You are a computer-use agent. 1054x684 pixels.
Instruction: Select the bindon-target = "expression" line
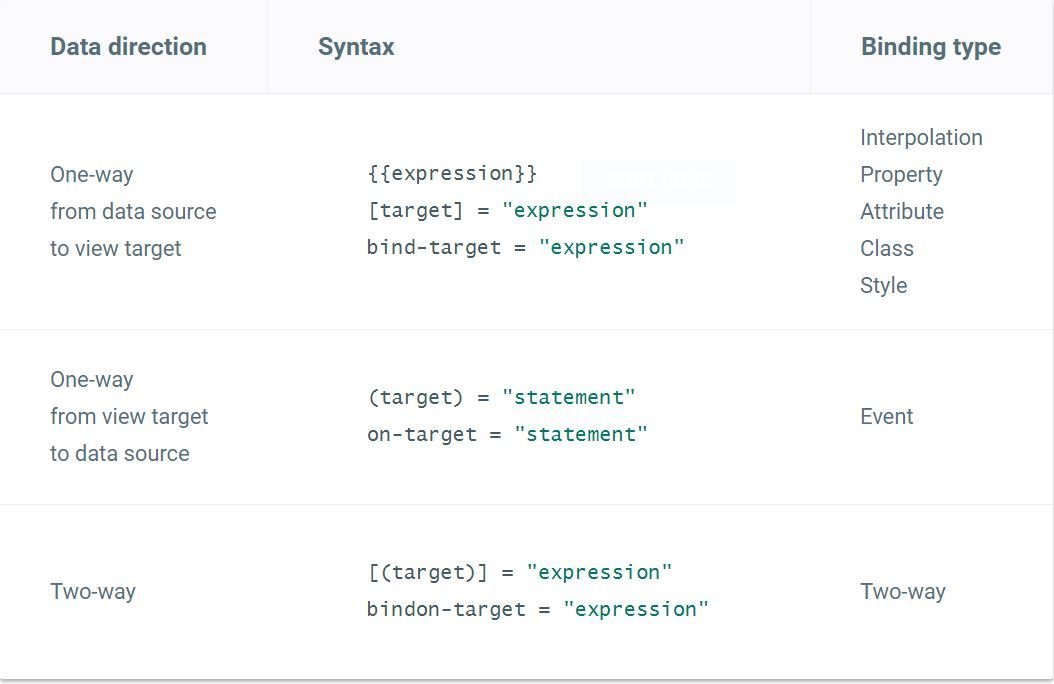537,610
